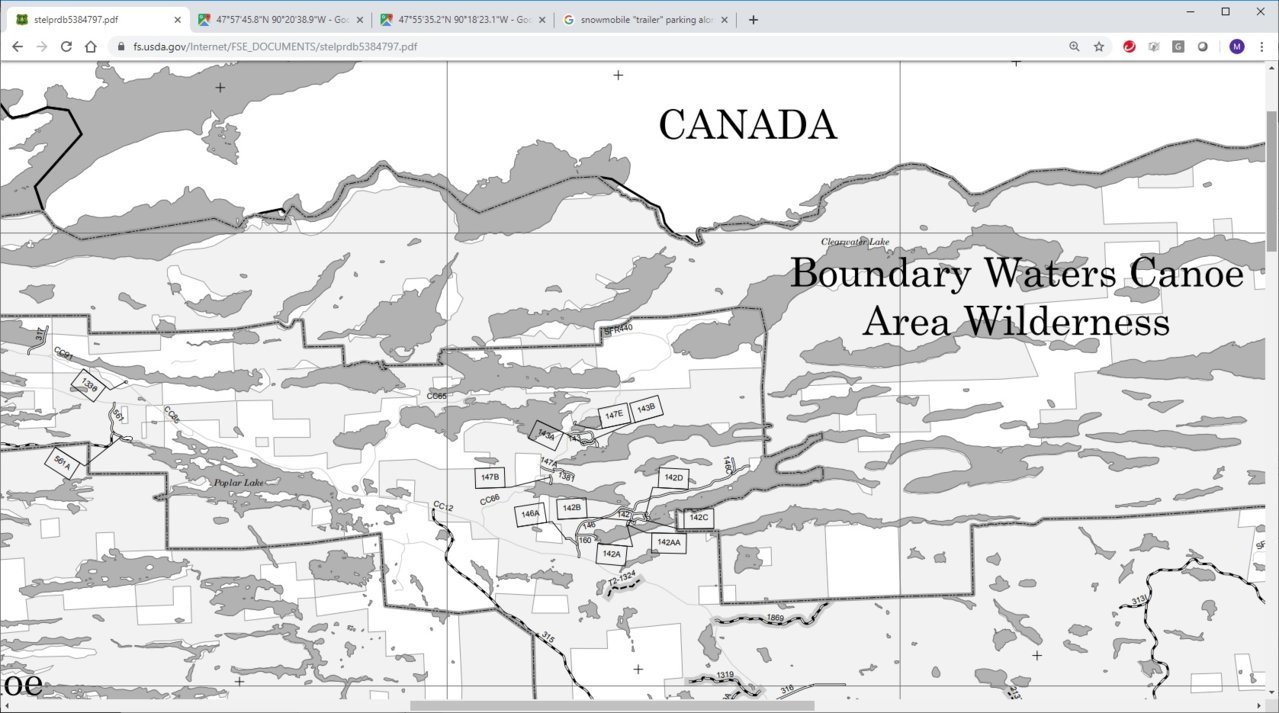Open the zoom magnifier in address bar
This screenshot has height=713, width=1279.
(1074, 46)
